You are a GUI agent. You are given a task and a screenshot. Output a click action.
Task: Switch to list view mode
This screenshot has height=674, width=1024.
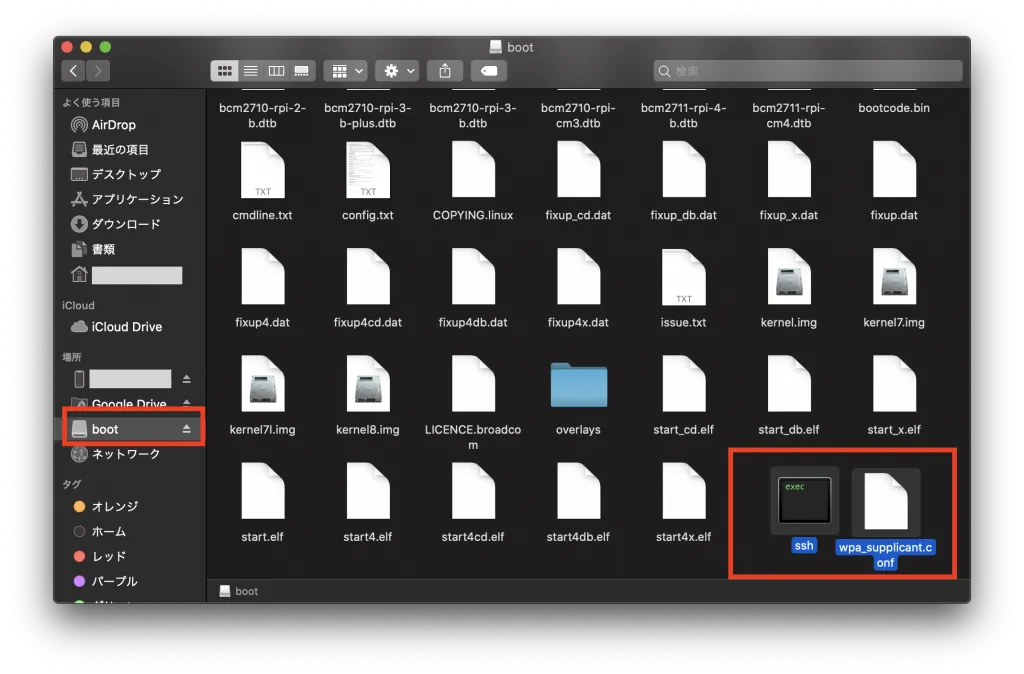(250, 71)
